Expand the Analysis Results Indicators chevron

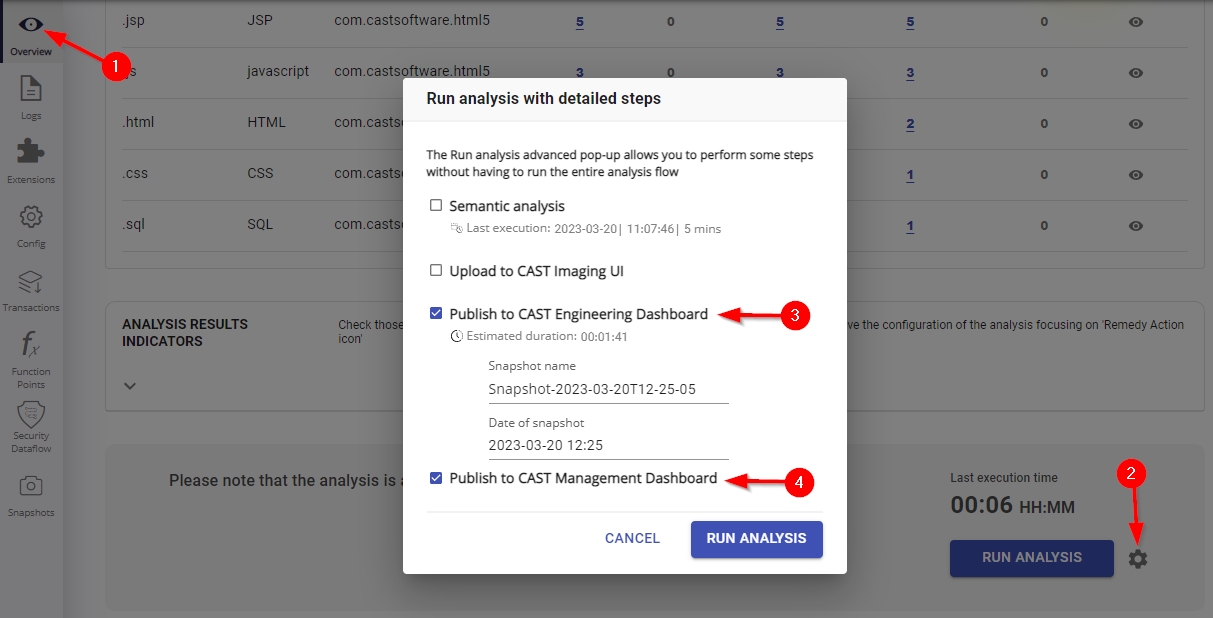click(x=130, y=386)
